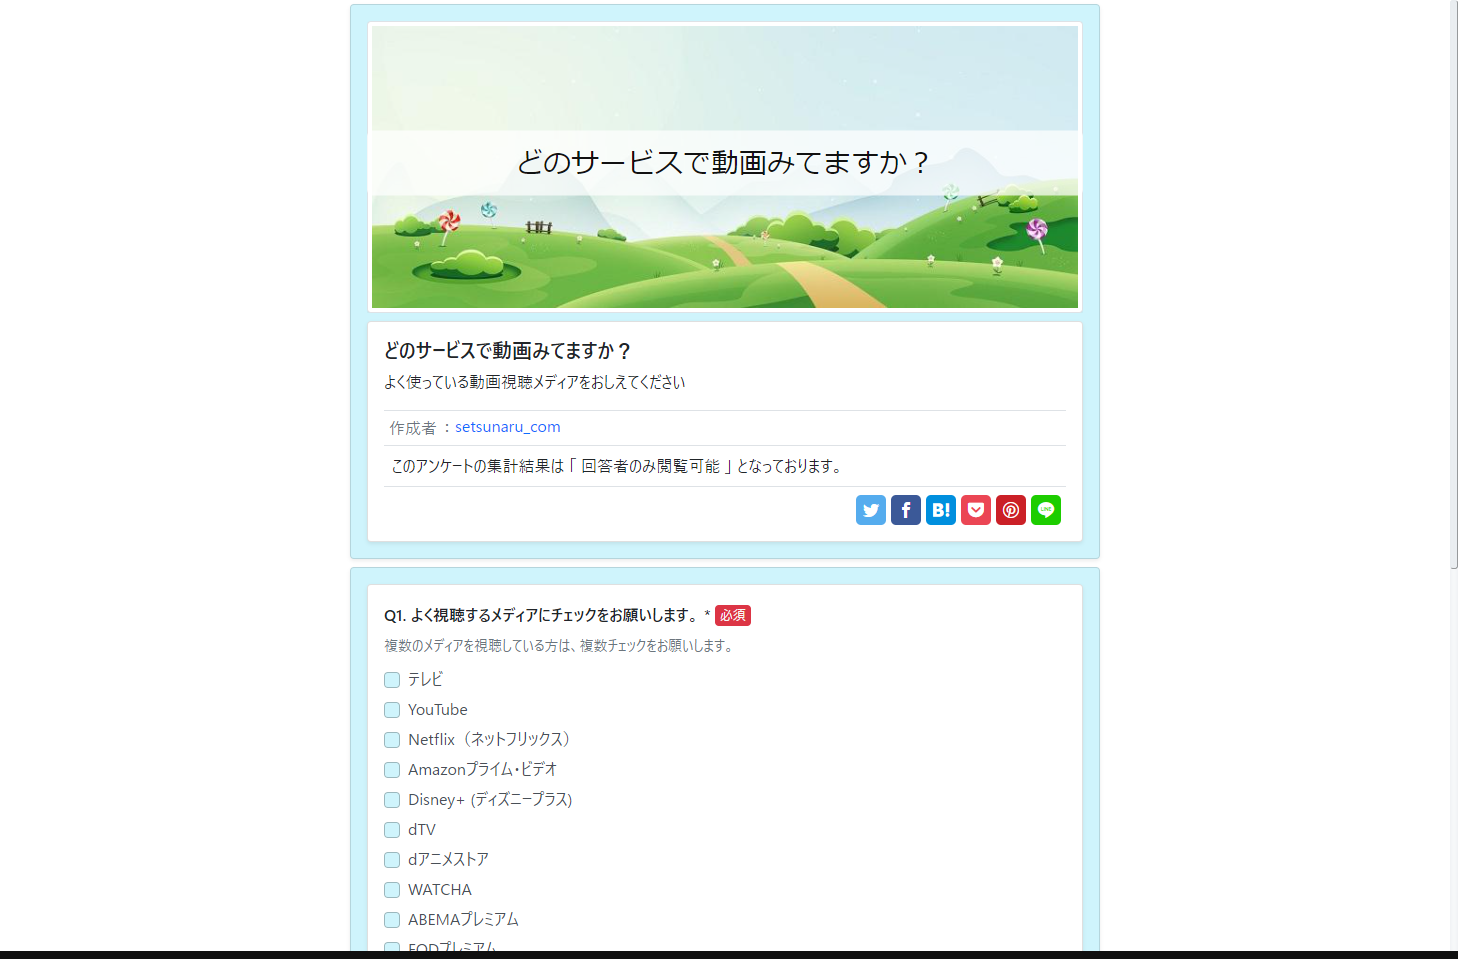The width and height of the screenshot is (1458, 959).
Task: Save the page with the Pocket icon
Action: point(975,510)
